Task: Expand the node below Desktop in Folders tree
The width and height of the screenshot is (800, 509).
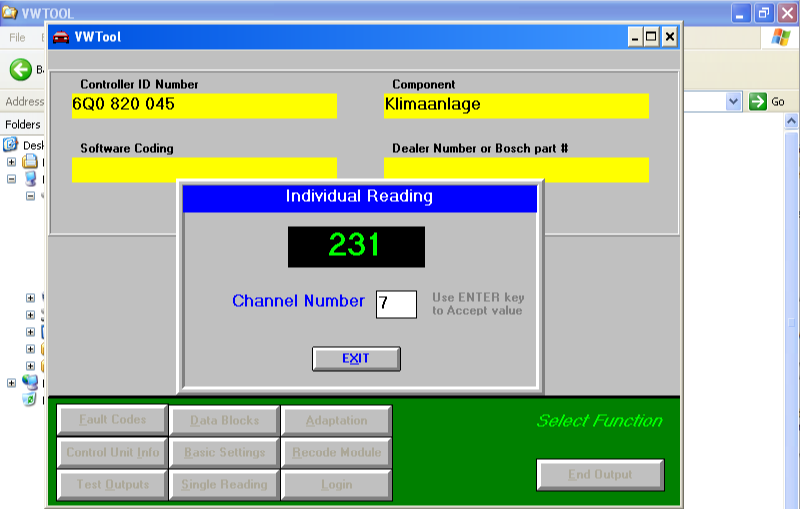Action: click(11, 162)
